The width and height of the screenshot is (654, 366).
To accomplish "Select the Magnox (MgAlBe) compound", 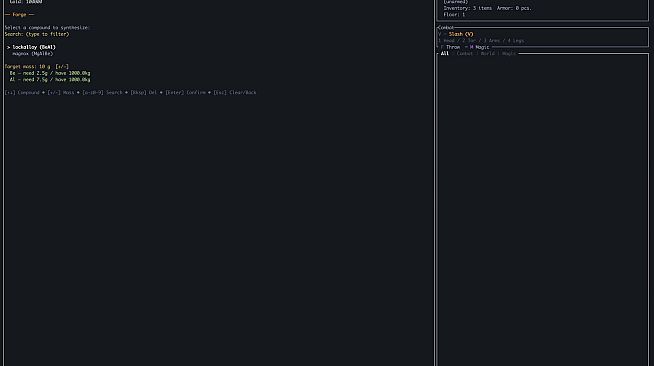I will (x=33, y=54).
